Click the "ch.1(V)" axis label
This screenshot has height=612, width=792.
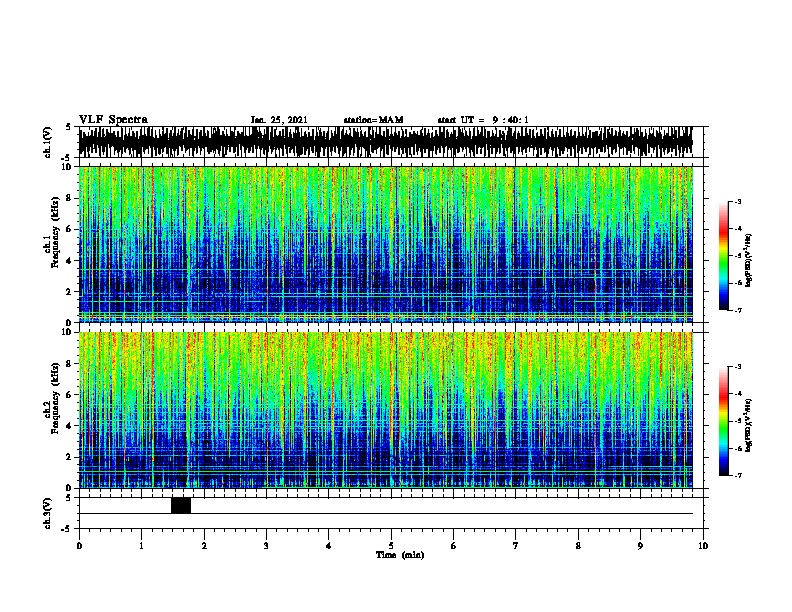click(48, 142)
